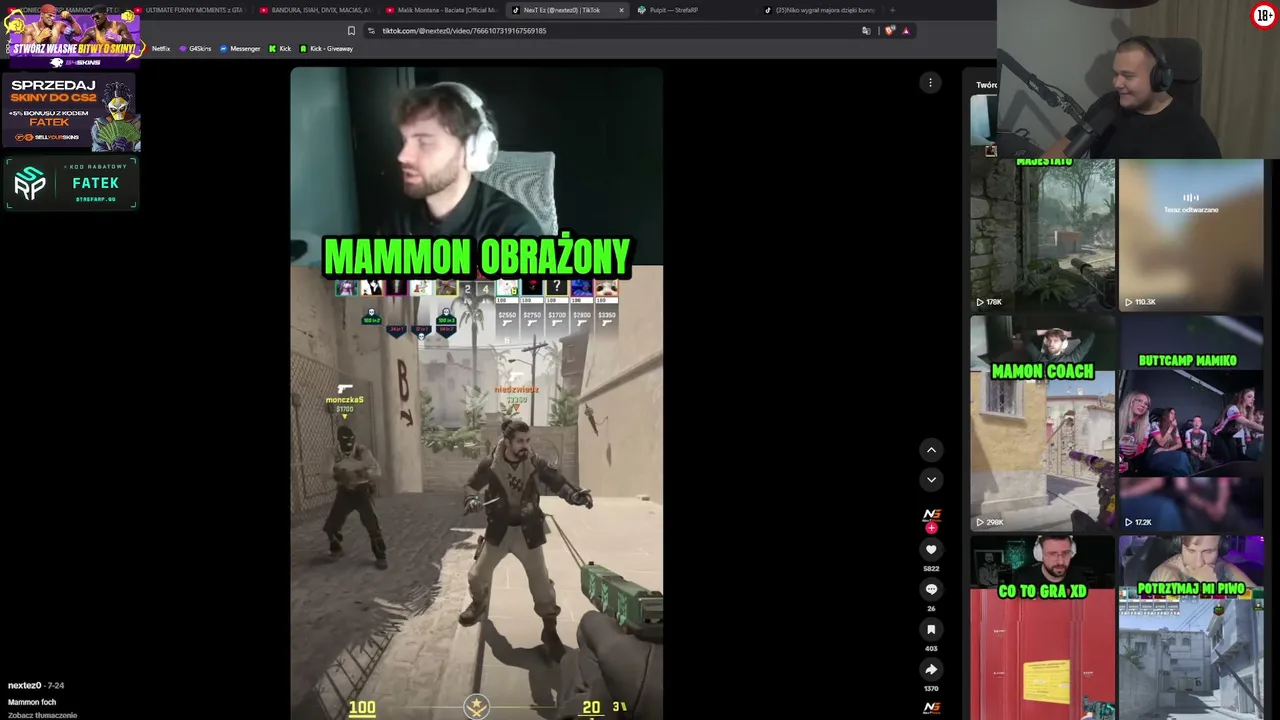The image size is (1280, 720).
Task: Share the video using the arrow icon
Action: pos(931,669)
